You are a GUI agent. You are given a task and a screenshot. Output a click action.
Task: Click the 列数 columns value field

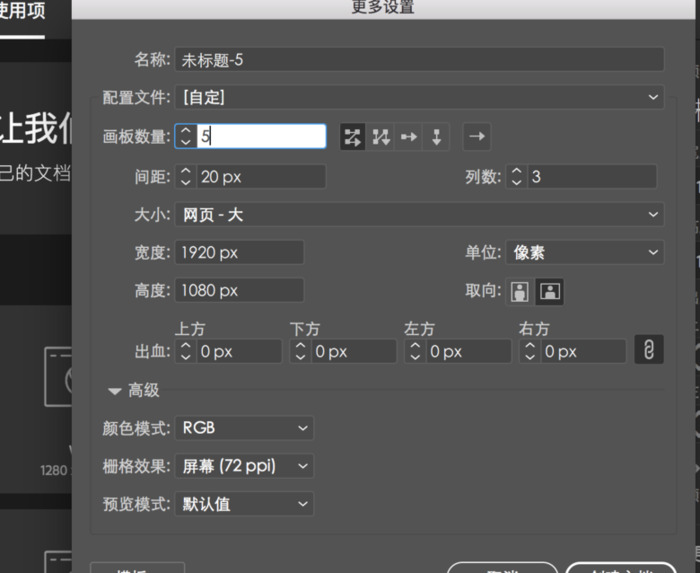(x=592, y=177)
